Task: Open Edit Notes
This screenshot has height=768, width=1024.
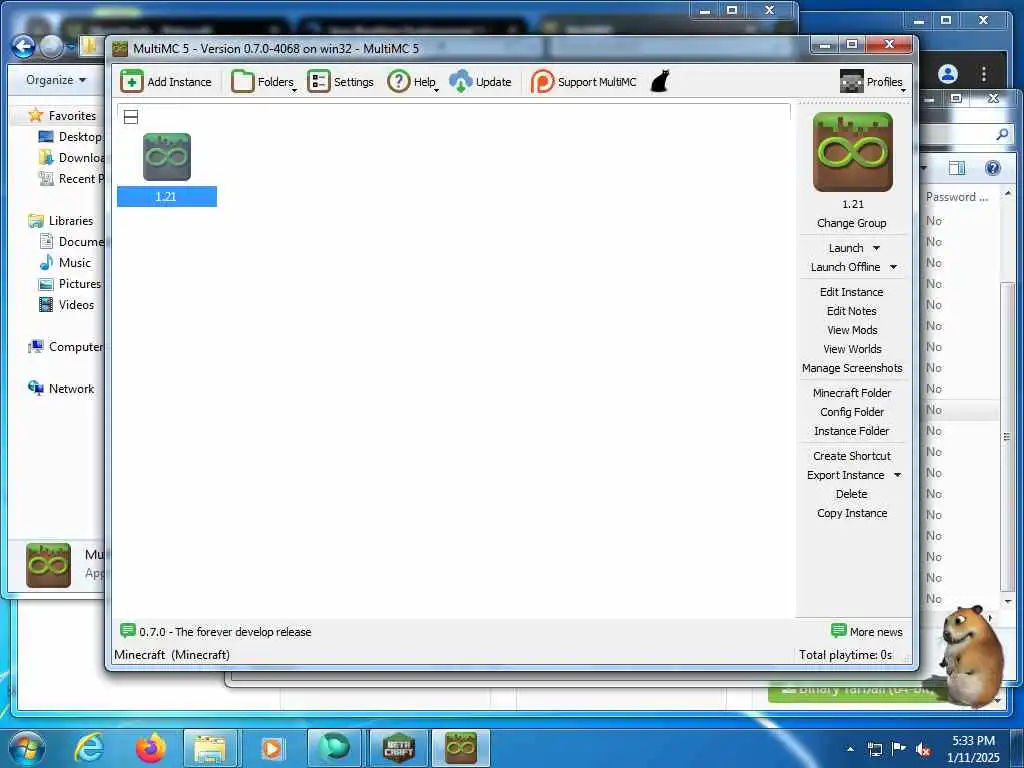Action: pyautogui.click(x=852, y=311)
